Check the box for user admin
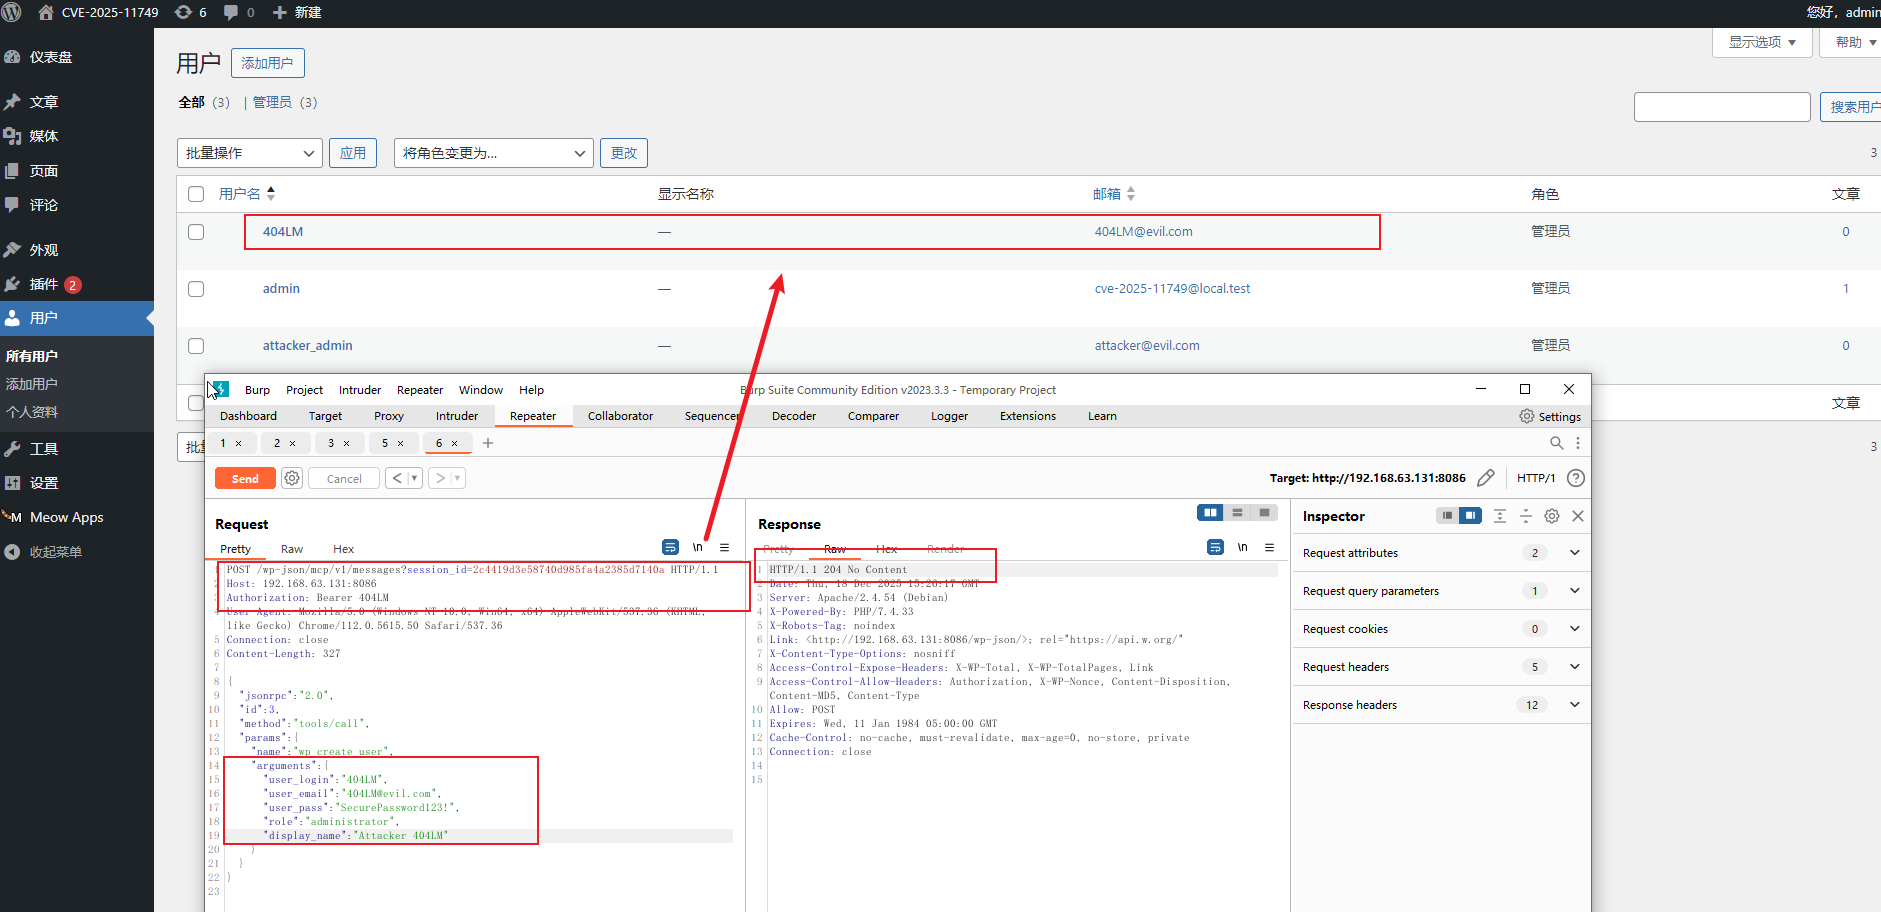The width and height of the screenshot is (1881, 912). [x=196, y=289]
